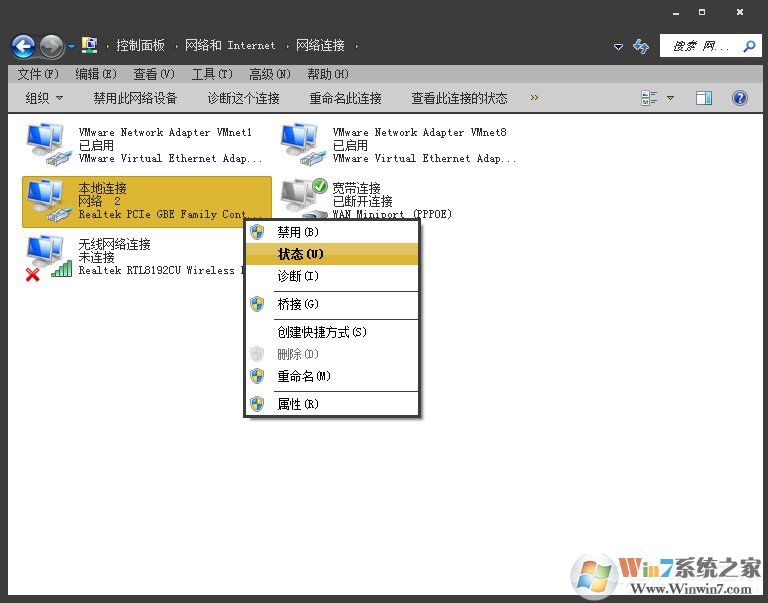
Task: Select VMware Network Adapter VMnet8 icon
Action: point(303,145)
